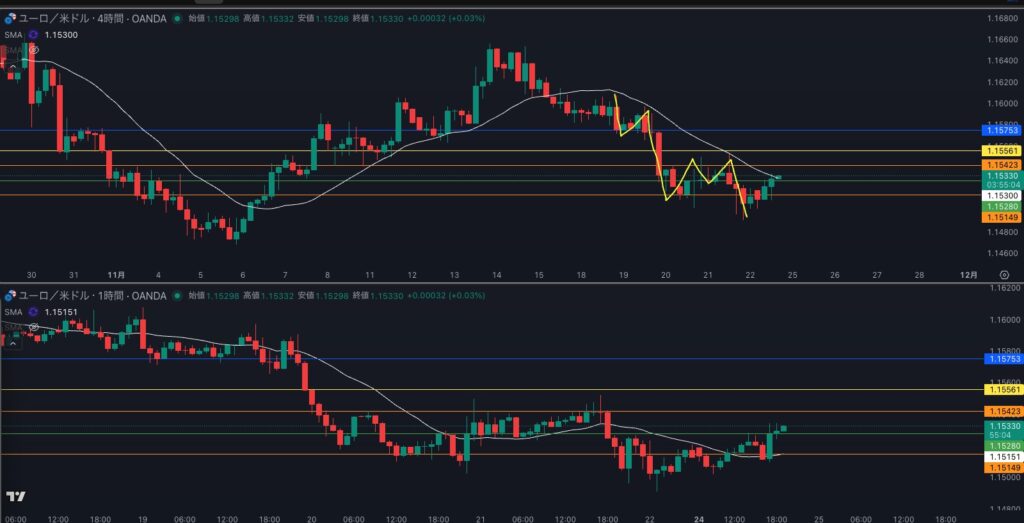Click the 11月 date label on time axis

115,274
